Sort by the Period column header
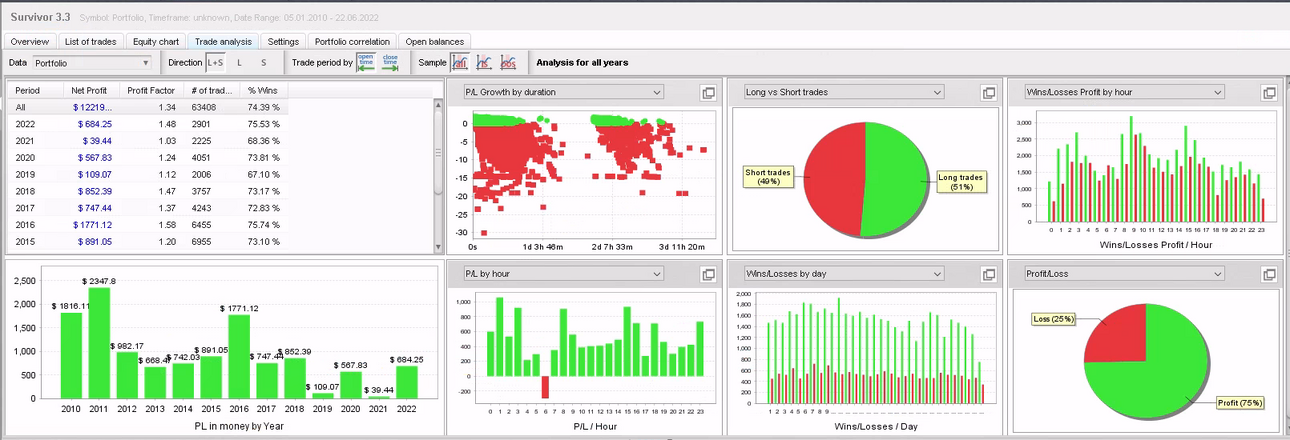Image resolution: width=1290 pixels, height=440 pixels. (36, 90)
